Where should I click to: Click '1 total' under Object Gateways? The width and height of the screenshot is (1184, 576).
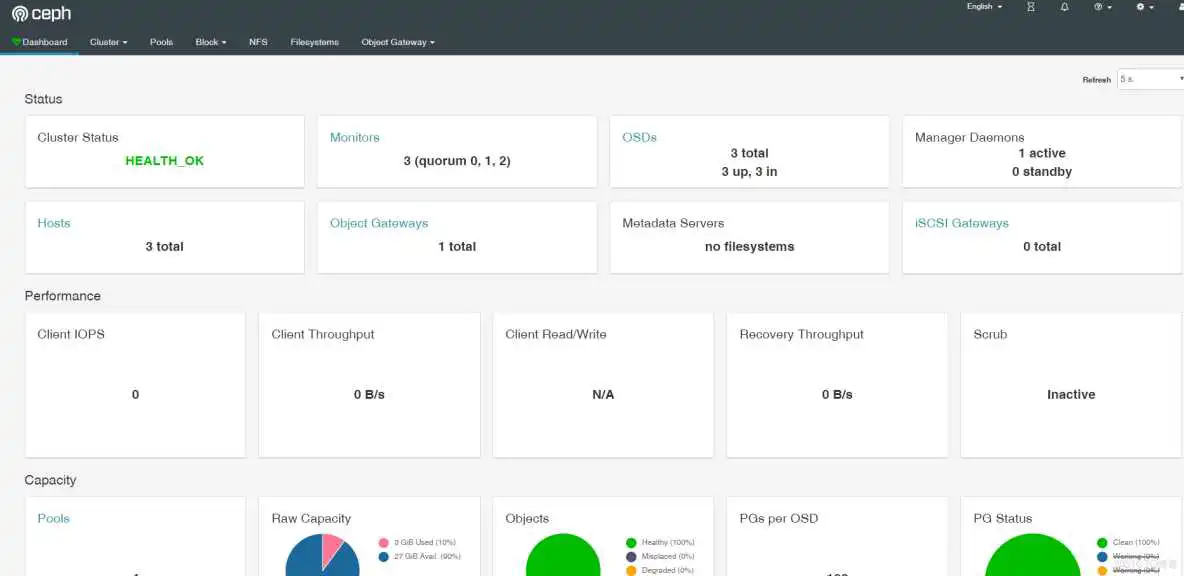[457, 247]
